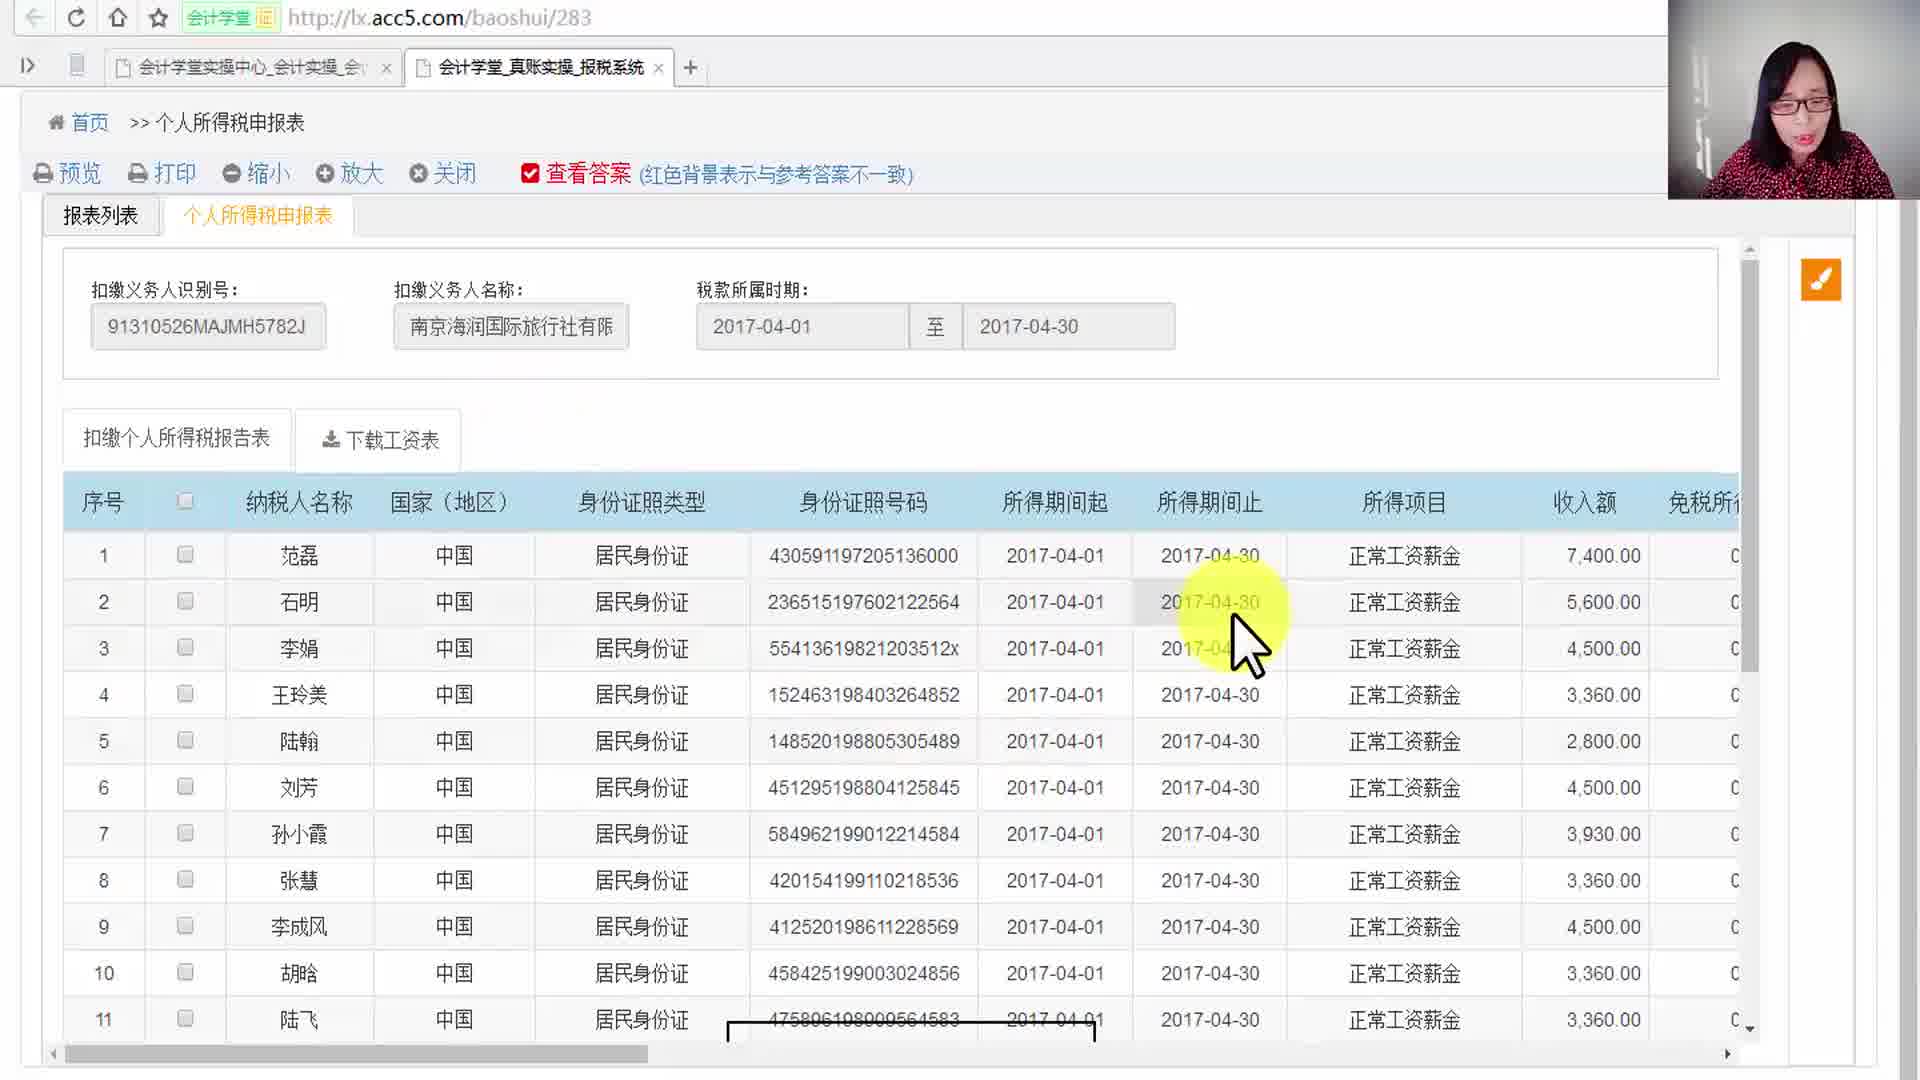Check the checkbox for taxpayer 刘芳
This screenshot has height=1080, width=1920.
[x=185, y=787]
